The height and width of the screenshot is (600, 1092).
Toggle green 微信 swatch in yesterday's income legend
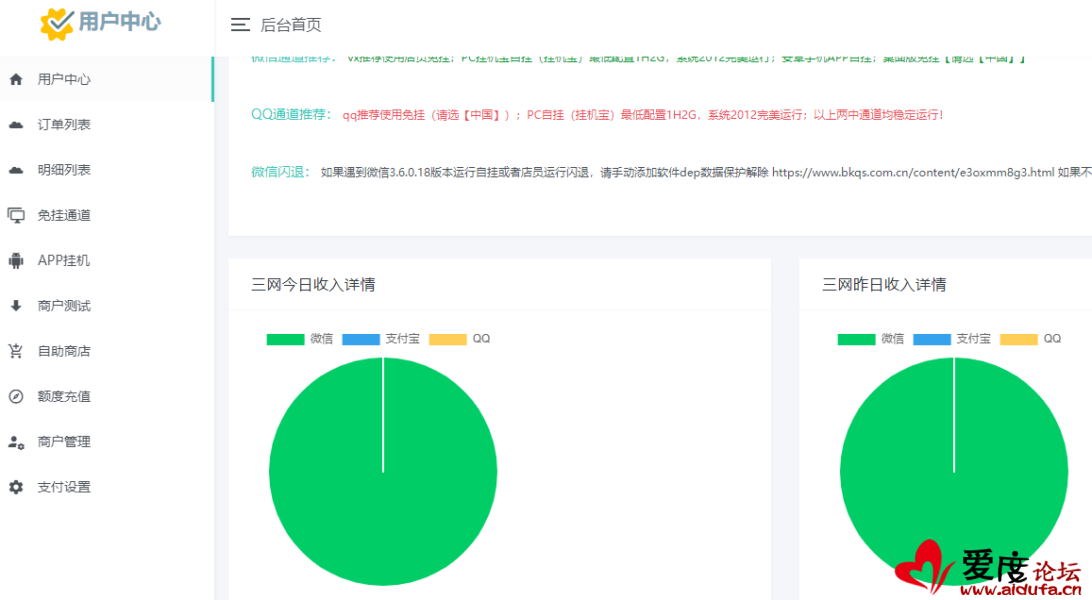pyautogui.click(x=857, y=339)
